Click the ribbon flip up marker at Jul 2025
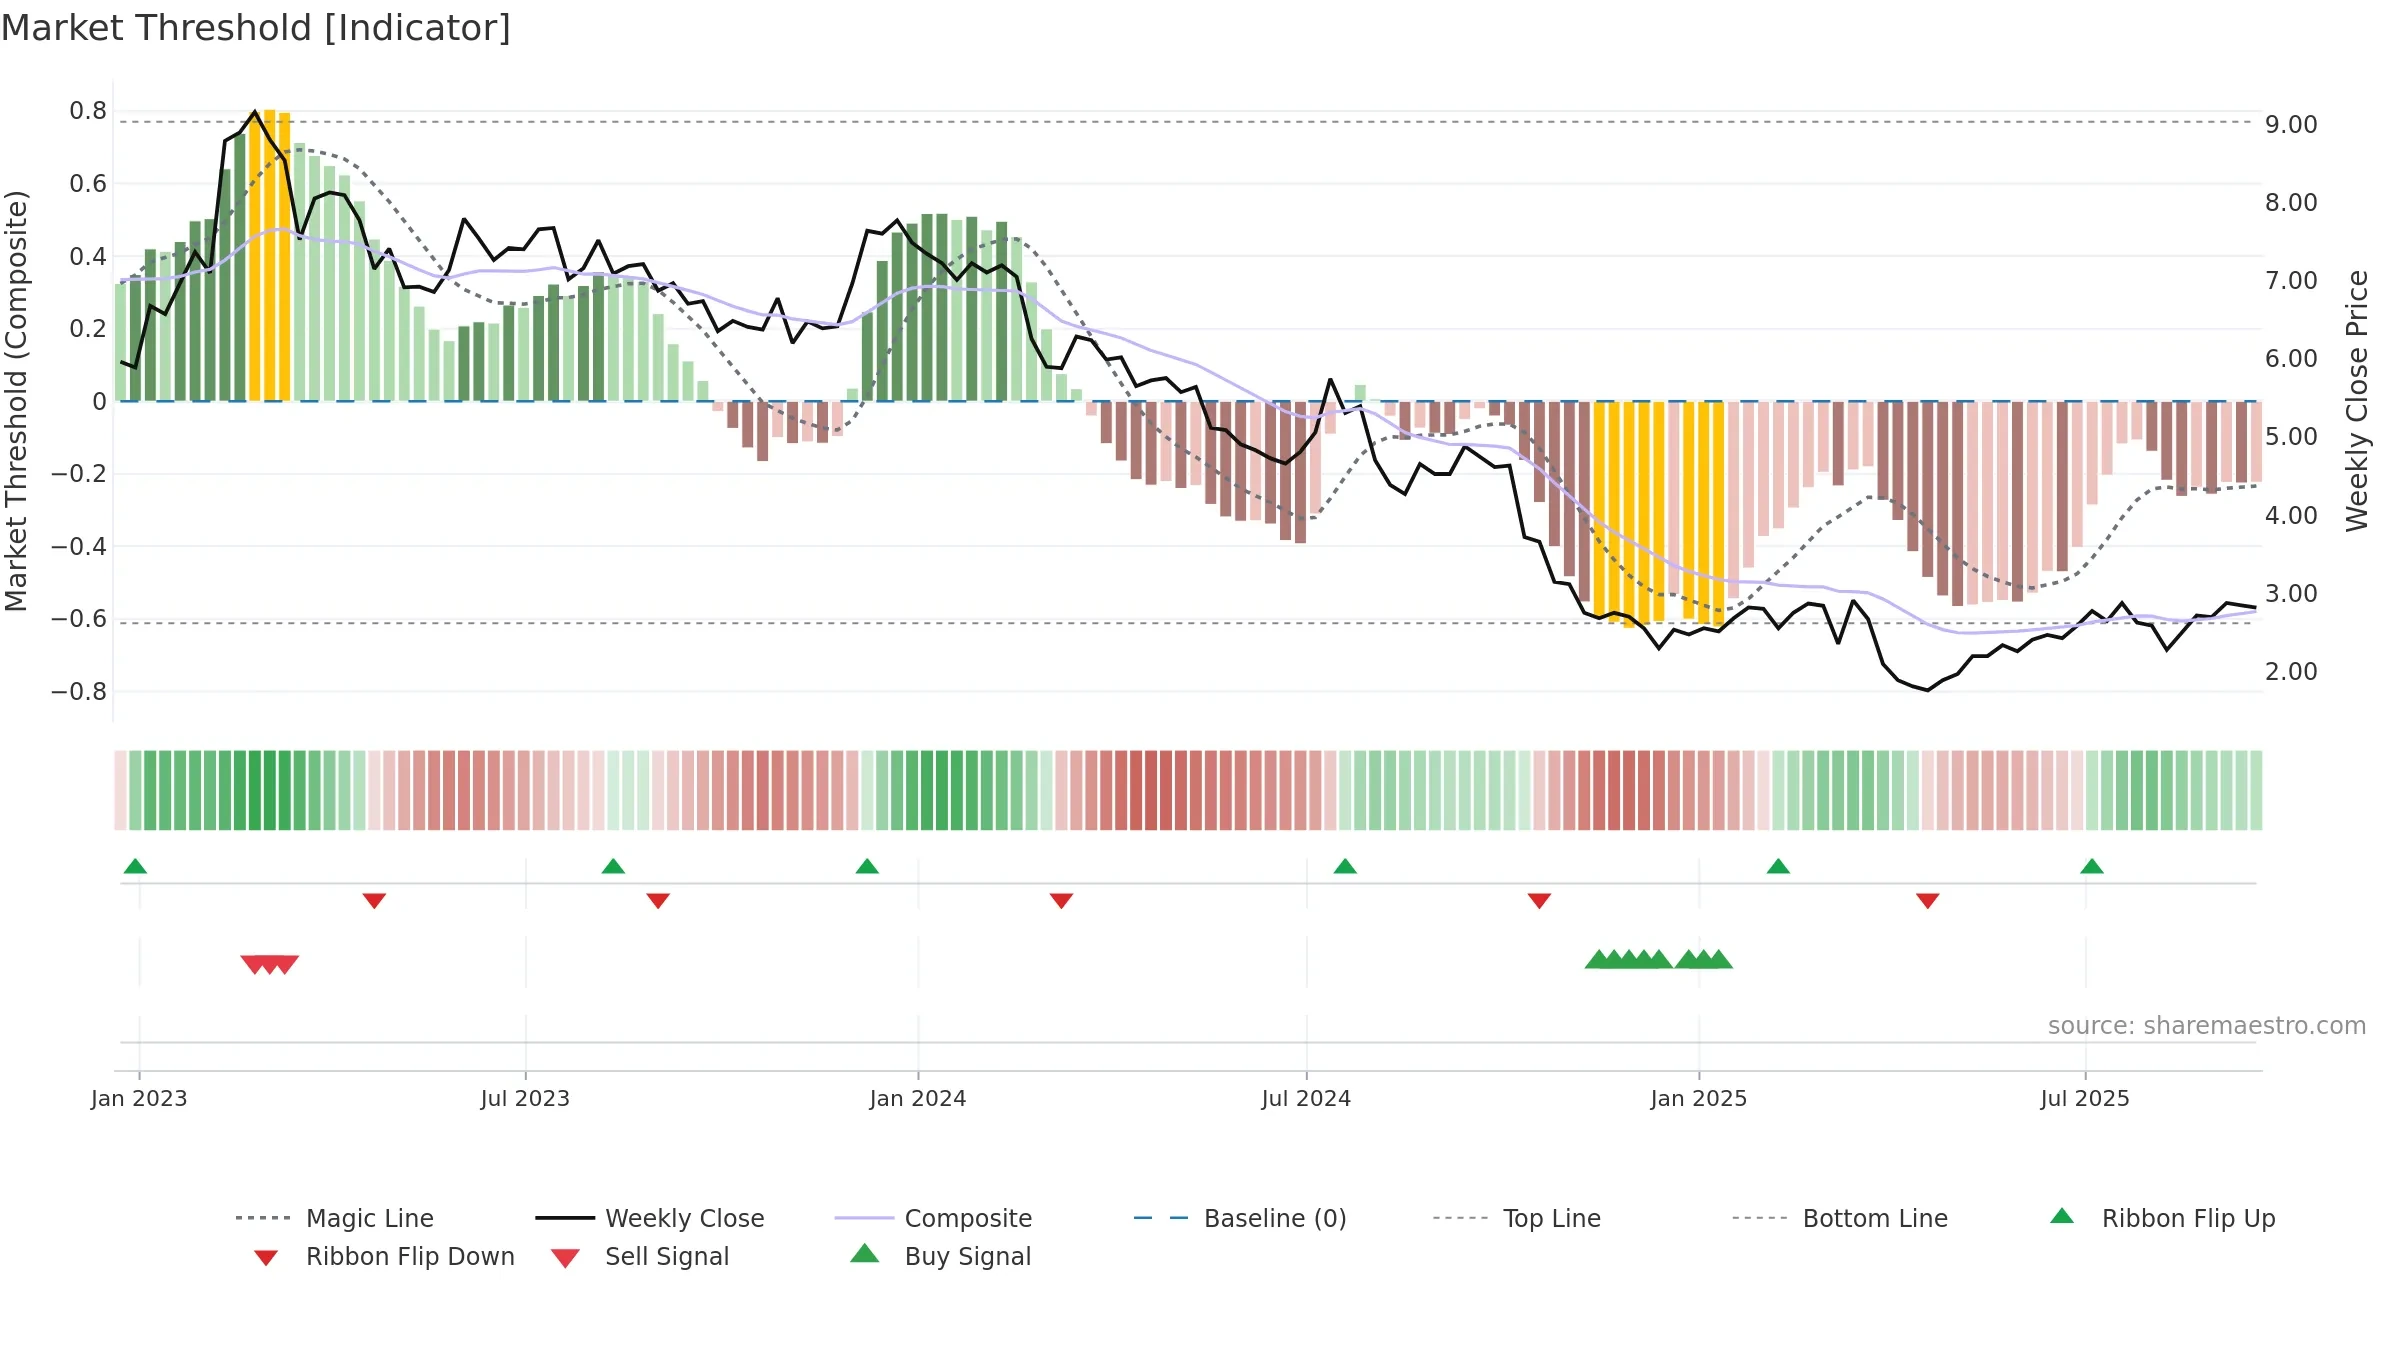The width and height of the screenshot is (2400, 1350). pyautogui.click(x=2092, y=866)
